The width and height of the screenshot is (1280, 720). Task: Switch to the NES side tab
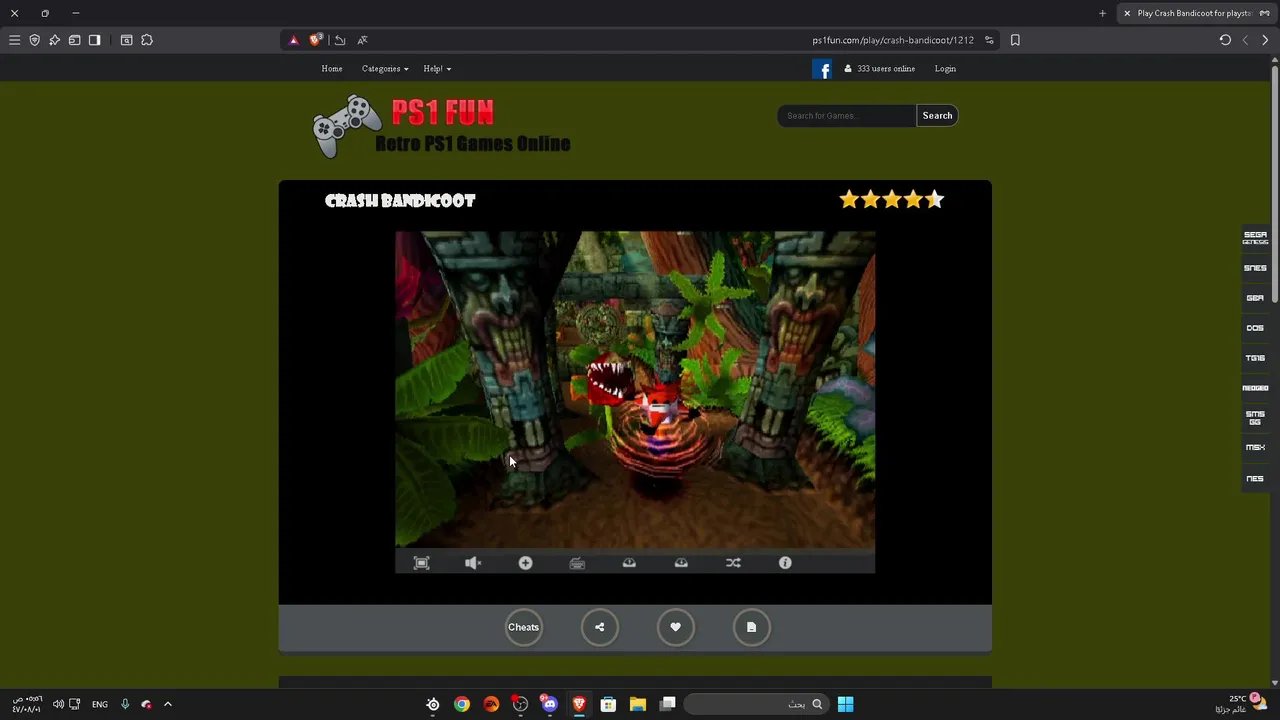pos(1255,478)
